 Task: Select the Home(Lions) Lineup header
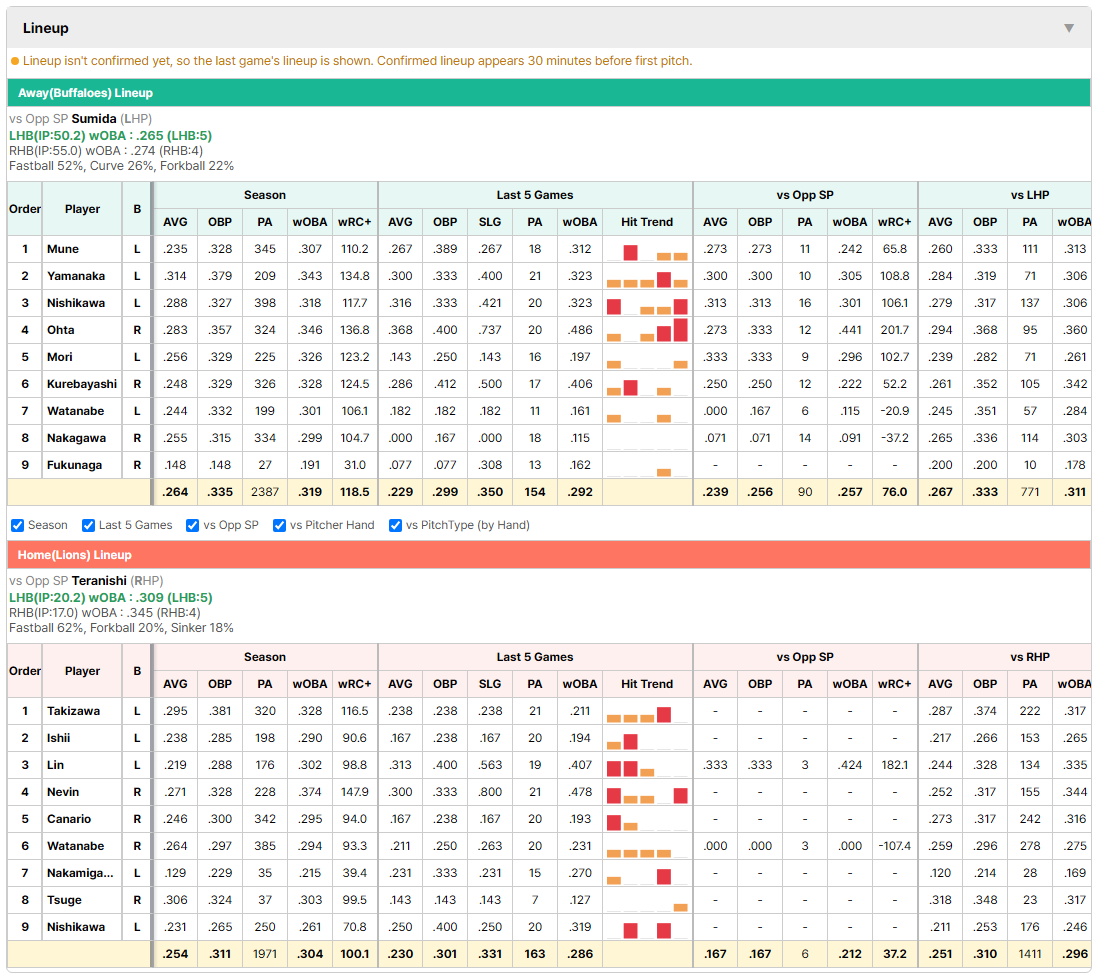(x=549, y=555)
